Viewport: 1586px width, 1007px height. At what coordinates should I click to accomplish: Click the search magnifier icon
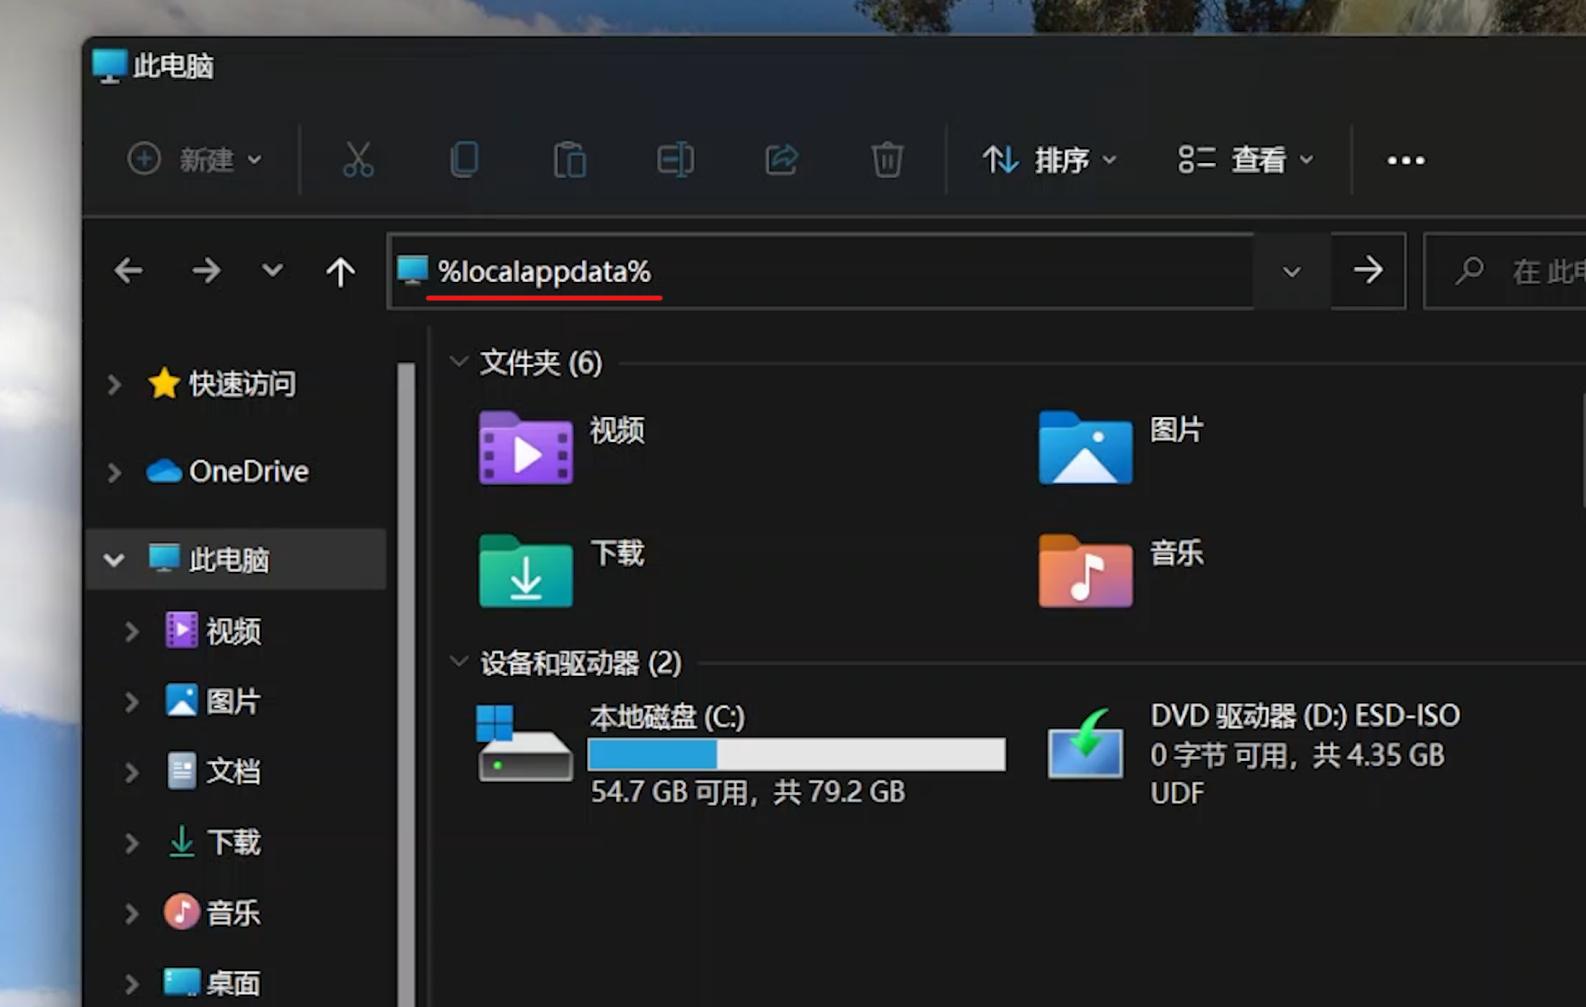pos(1470,270)
